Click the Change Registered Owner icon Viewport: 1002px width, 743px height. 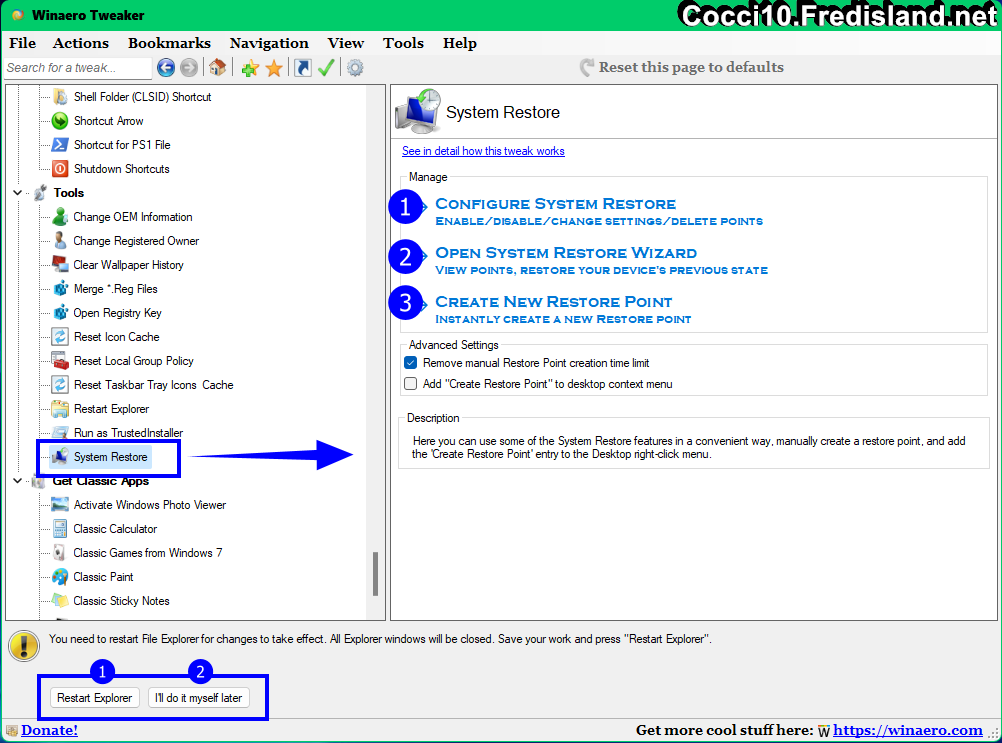click(x=60, y=241)
